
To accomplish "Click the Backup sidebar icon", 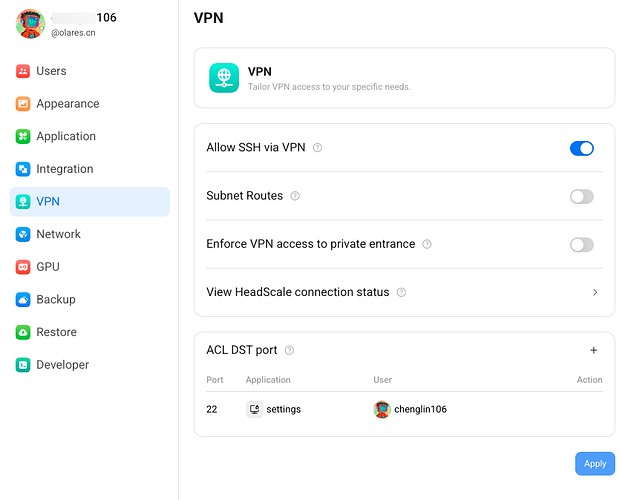I will [23, 300].
